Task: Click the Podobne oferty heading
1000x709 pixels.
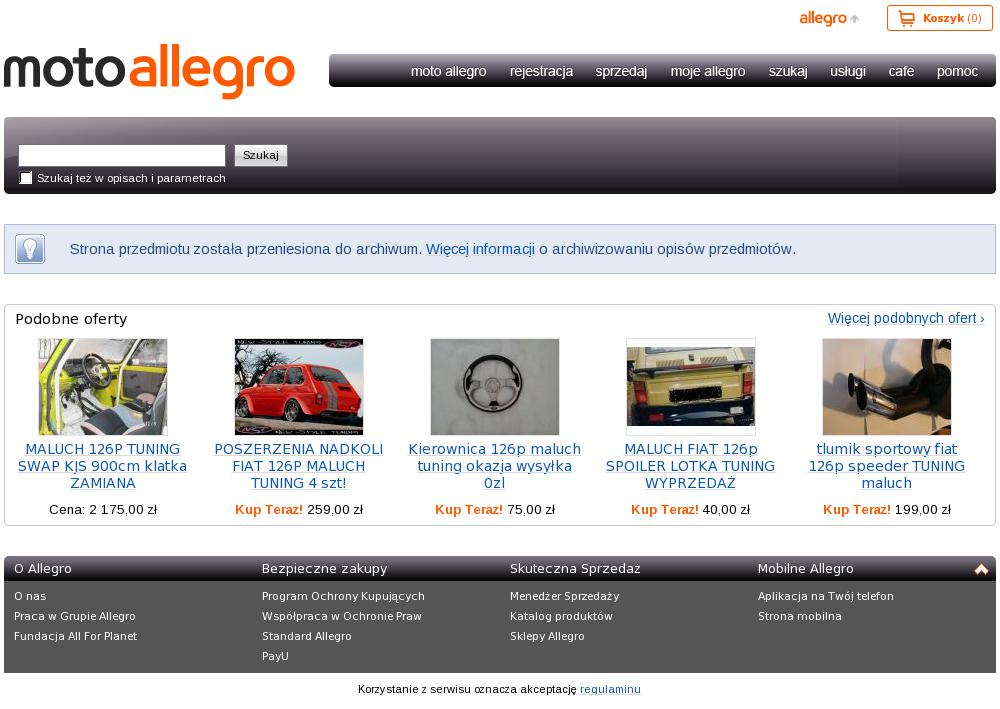Action: coord(71,319)
